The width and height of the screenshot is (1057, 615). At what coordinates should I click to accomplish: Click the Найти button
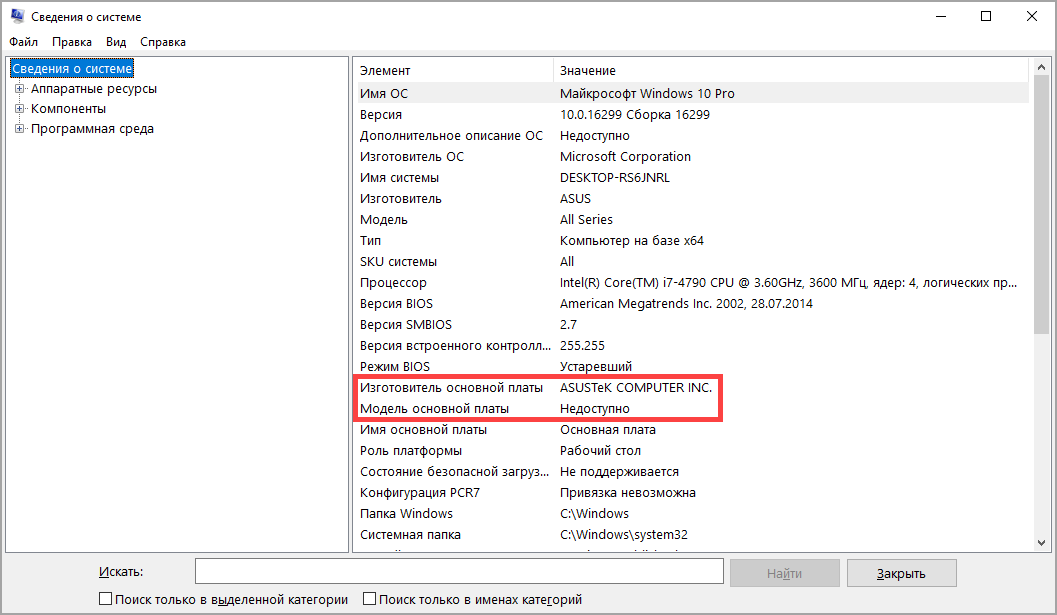pyautogui.click(x=785, y=573)
